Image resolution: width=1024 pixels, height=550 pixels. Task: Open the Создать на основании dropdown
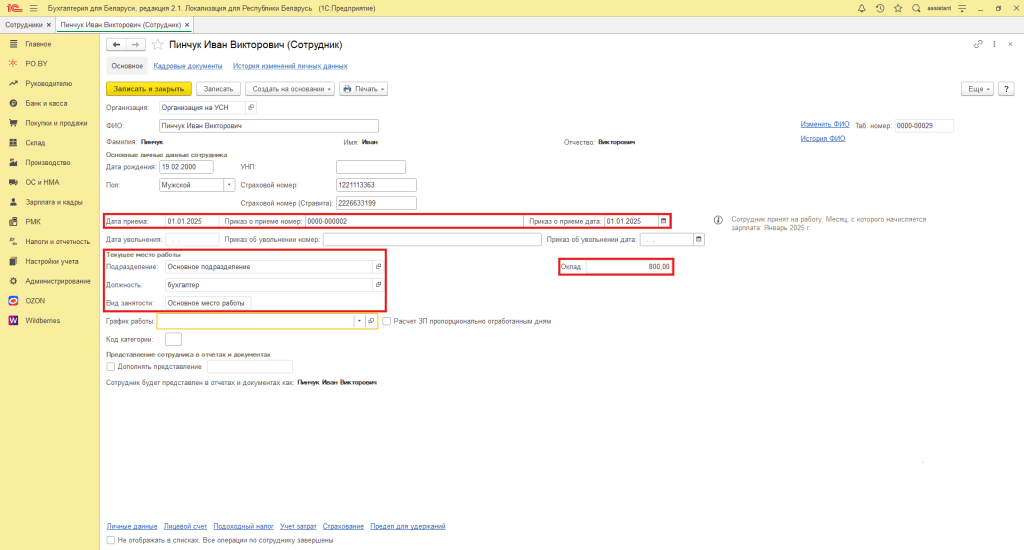pyautogui.click(x=290, y=89)
